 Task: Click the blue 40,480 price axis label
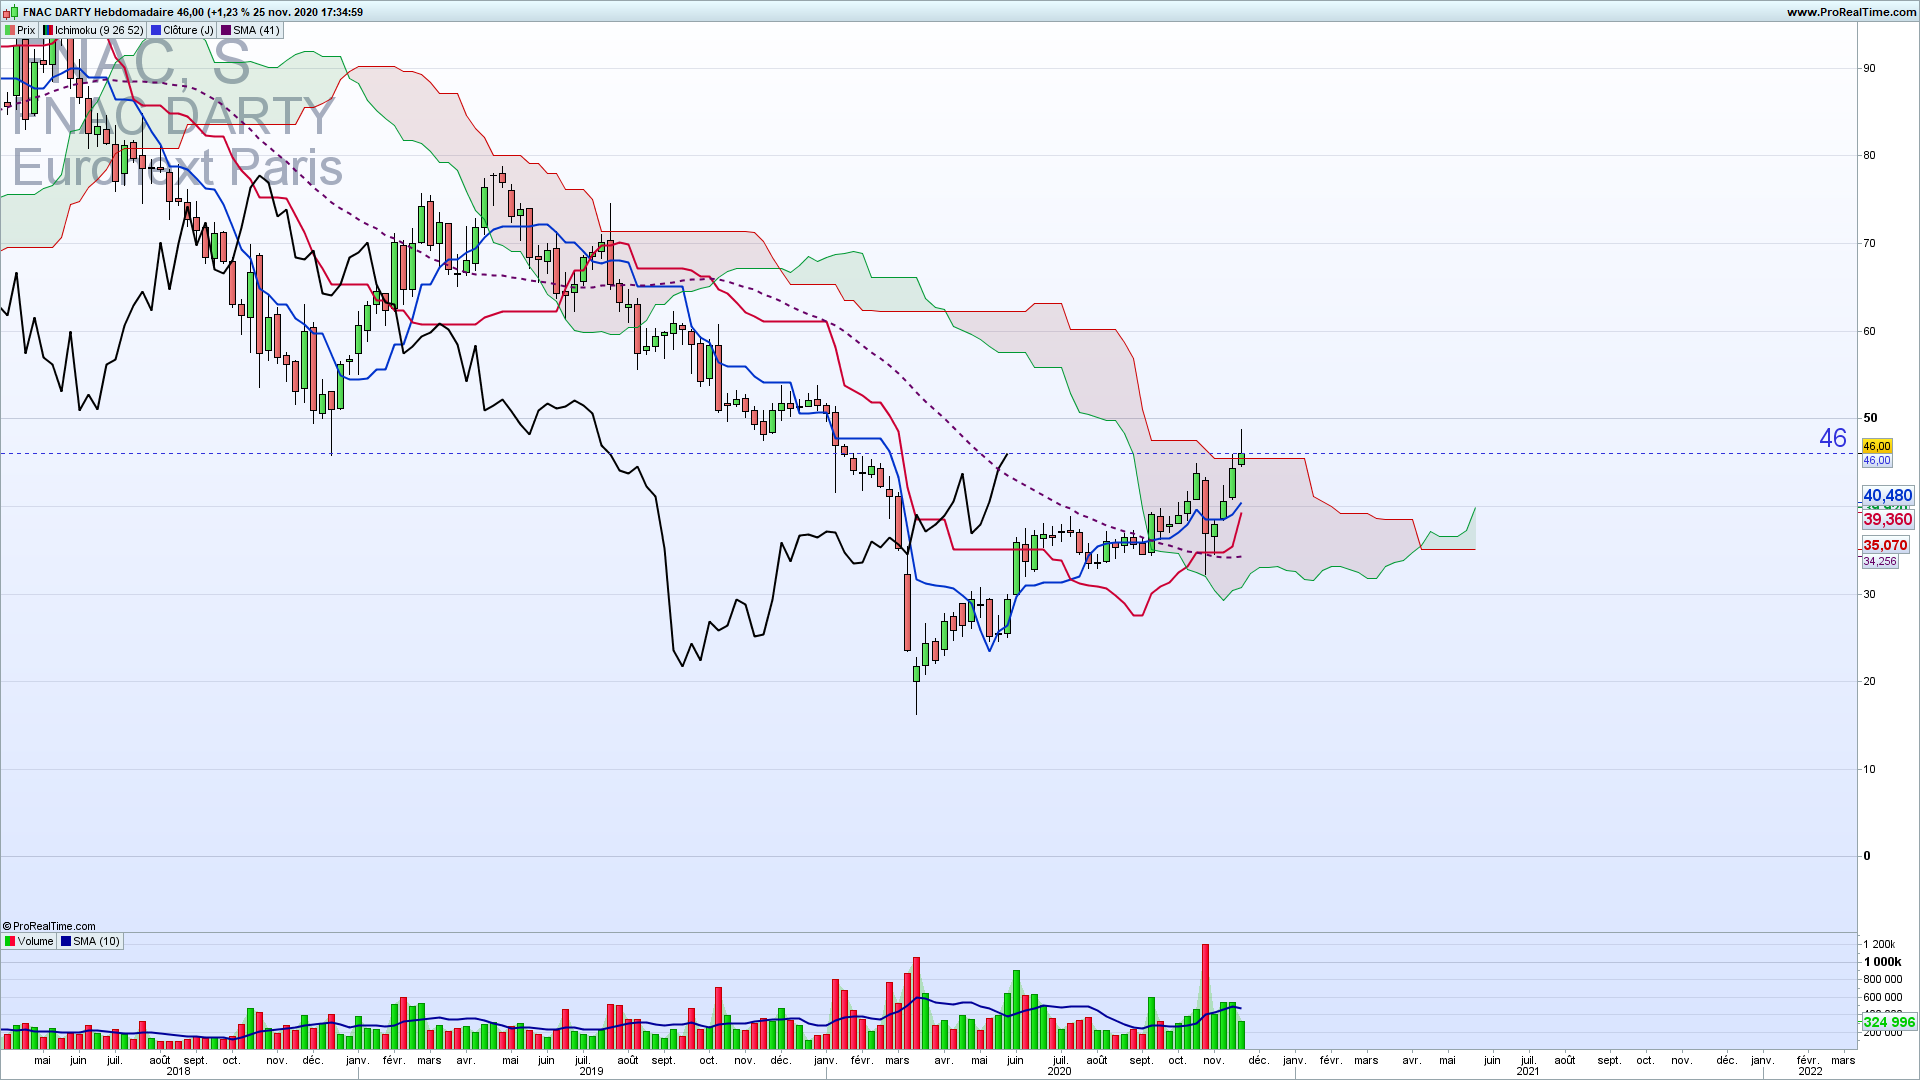point(1887,496)
